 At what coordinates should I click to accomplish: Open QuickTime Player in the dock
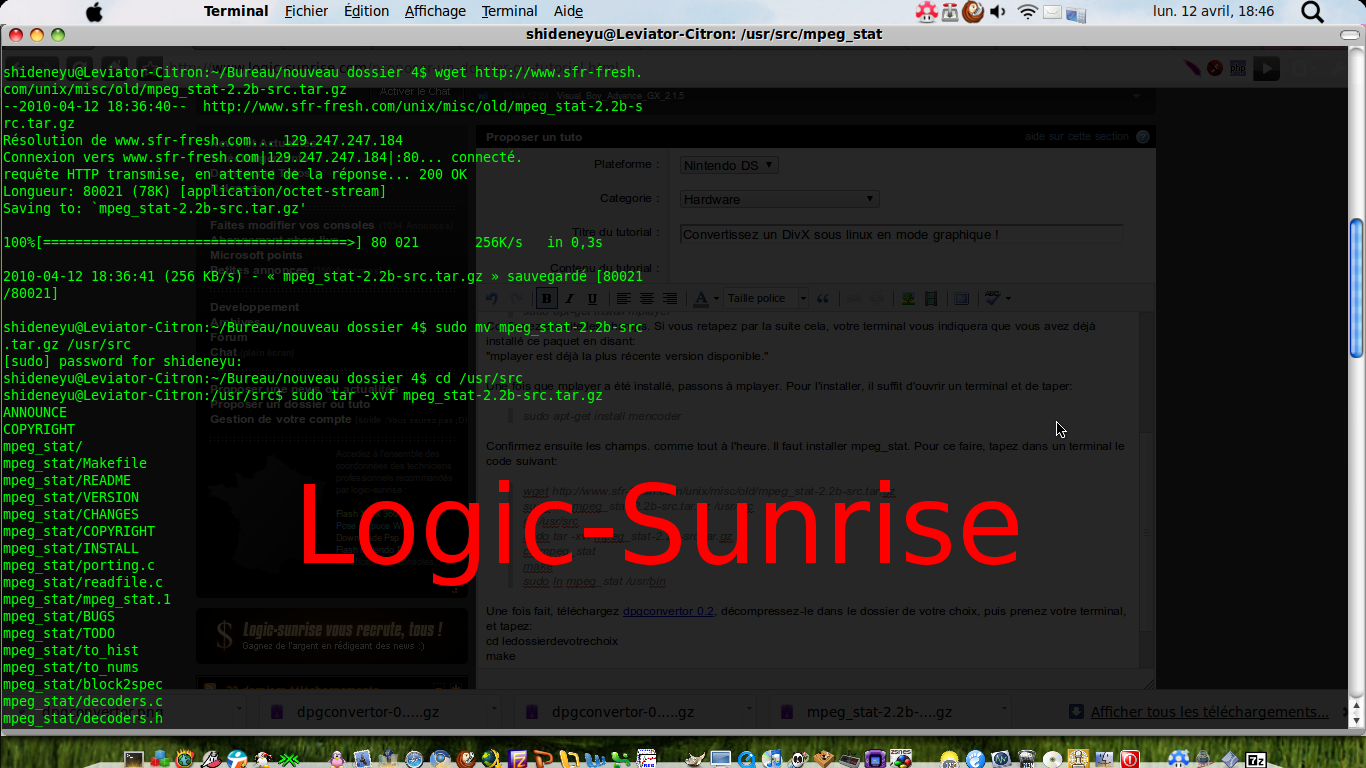[746, 758]
